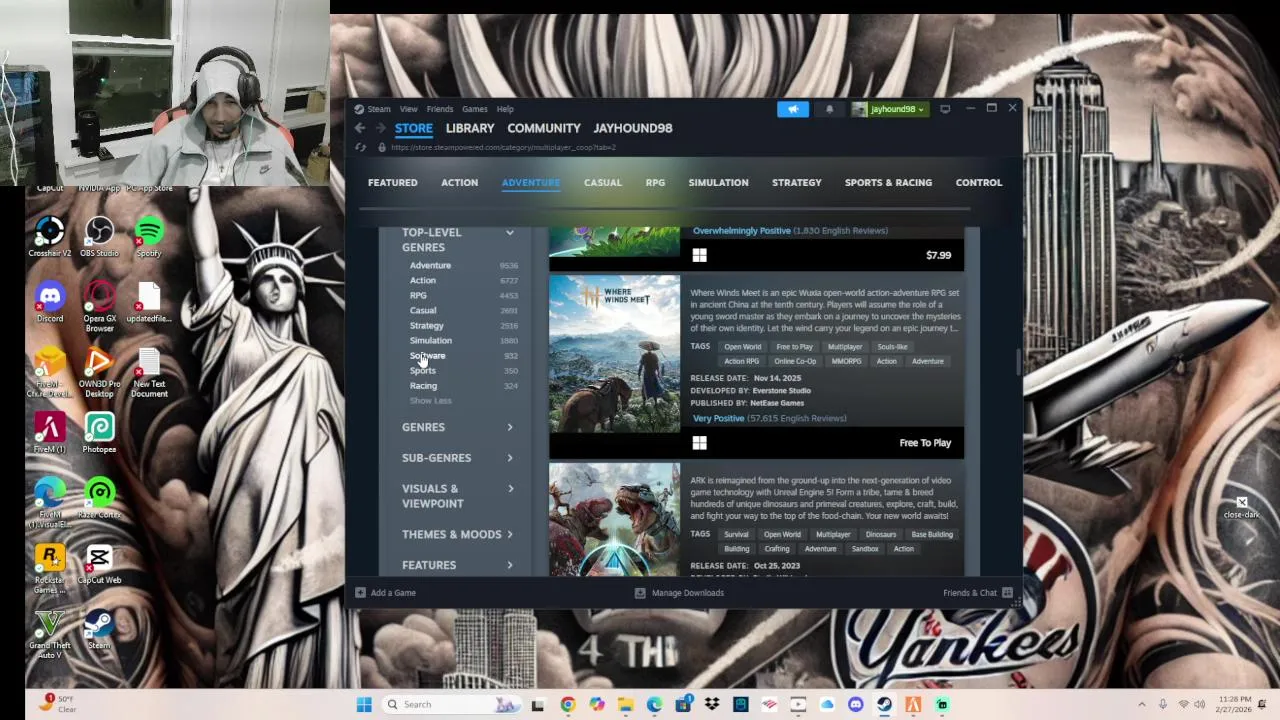Screen dimensions: 1280x720
Task: Click the Steam announcements megaphone icon
Action: [792, 109]
